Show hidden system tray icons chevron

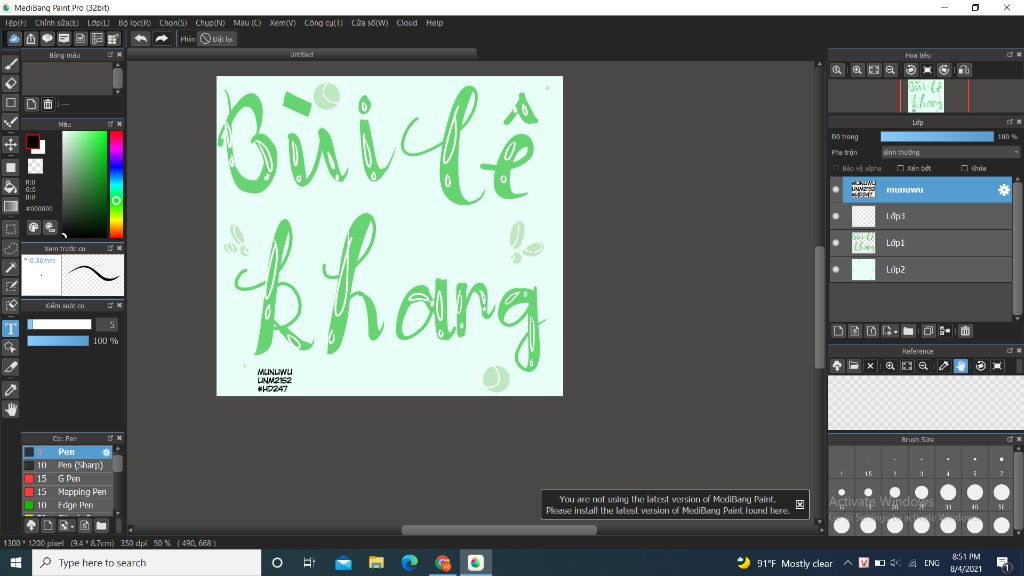848,563
